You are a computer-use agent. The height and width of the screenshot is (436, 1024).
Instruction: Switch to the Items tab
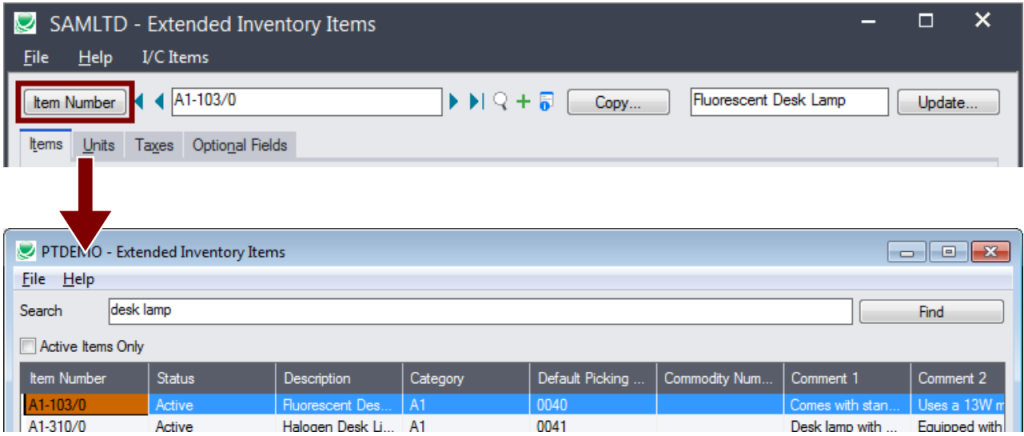[x=46, y=144]
